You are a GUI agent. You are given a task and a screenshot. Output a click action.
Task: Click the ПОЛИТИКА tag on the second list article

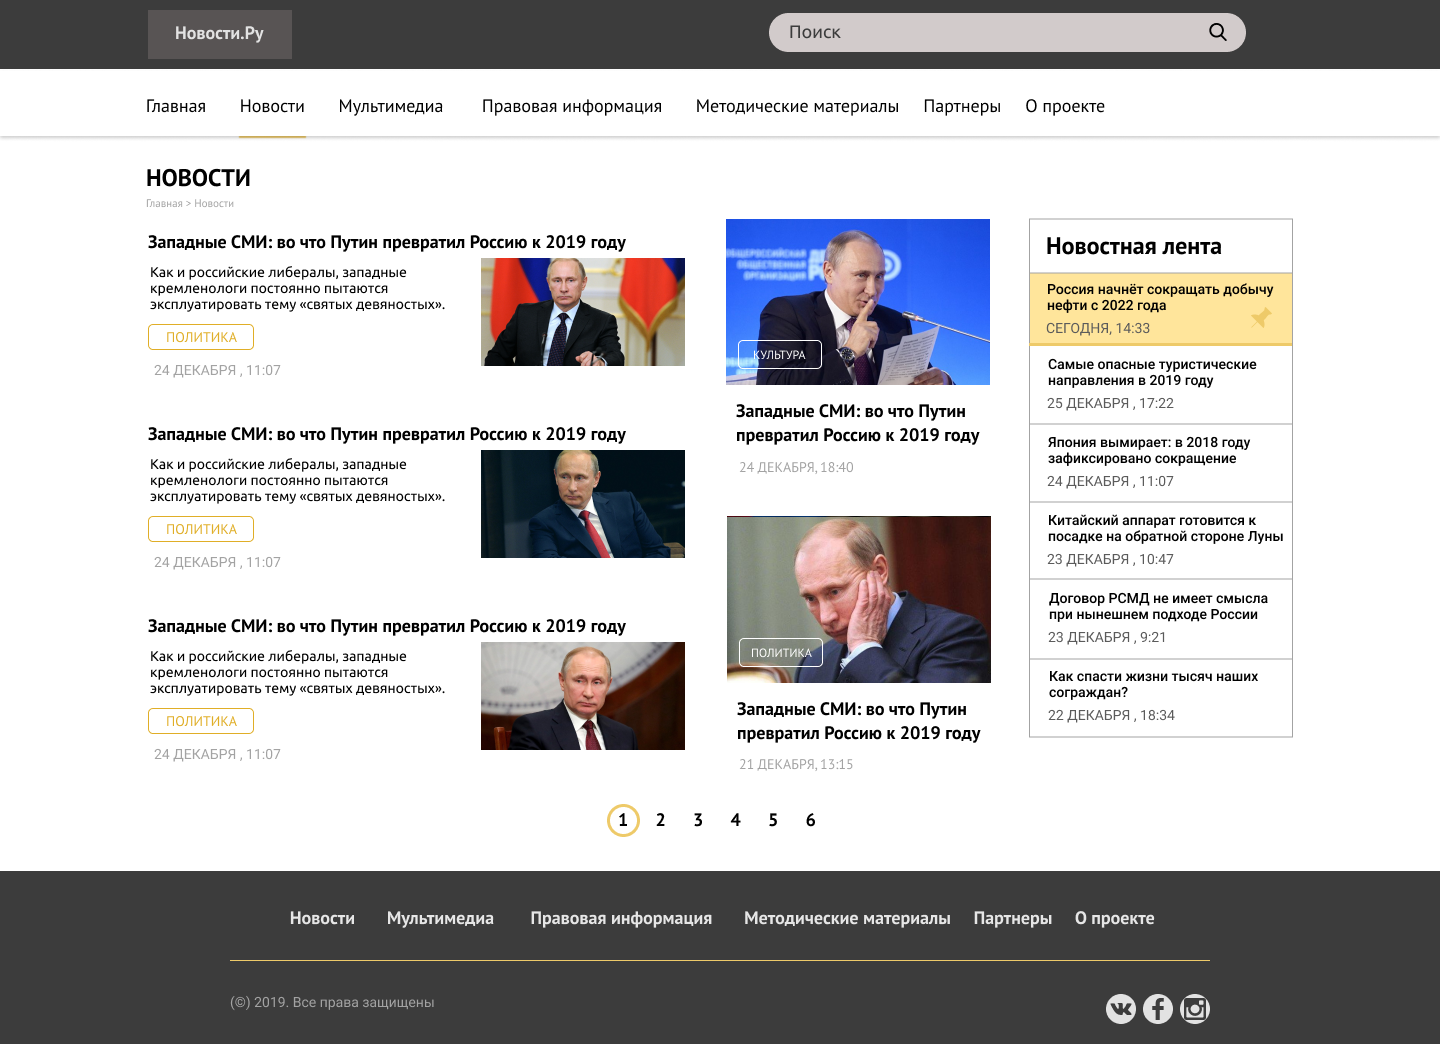point(201,529)
